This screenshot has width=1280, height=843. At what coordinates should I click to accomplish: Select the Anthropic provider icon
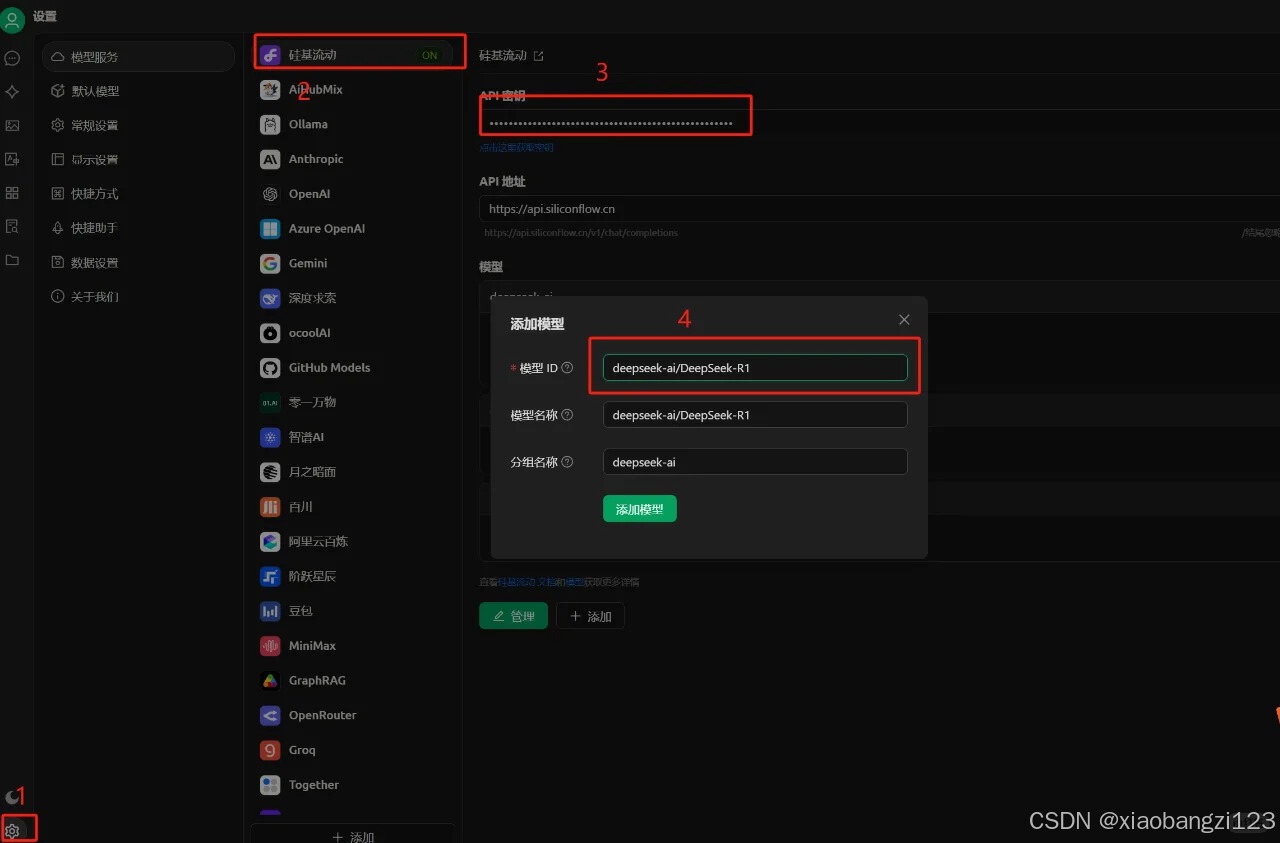pyautogui.click(x=270, y=159)
